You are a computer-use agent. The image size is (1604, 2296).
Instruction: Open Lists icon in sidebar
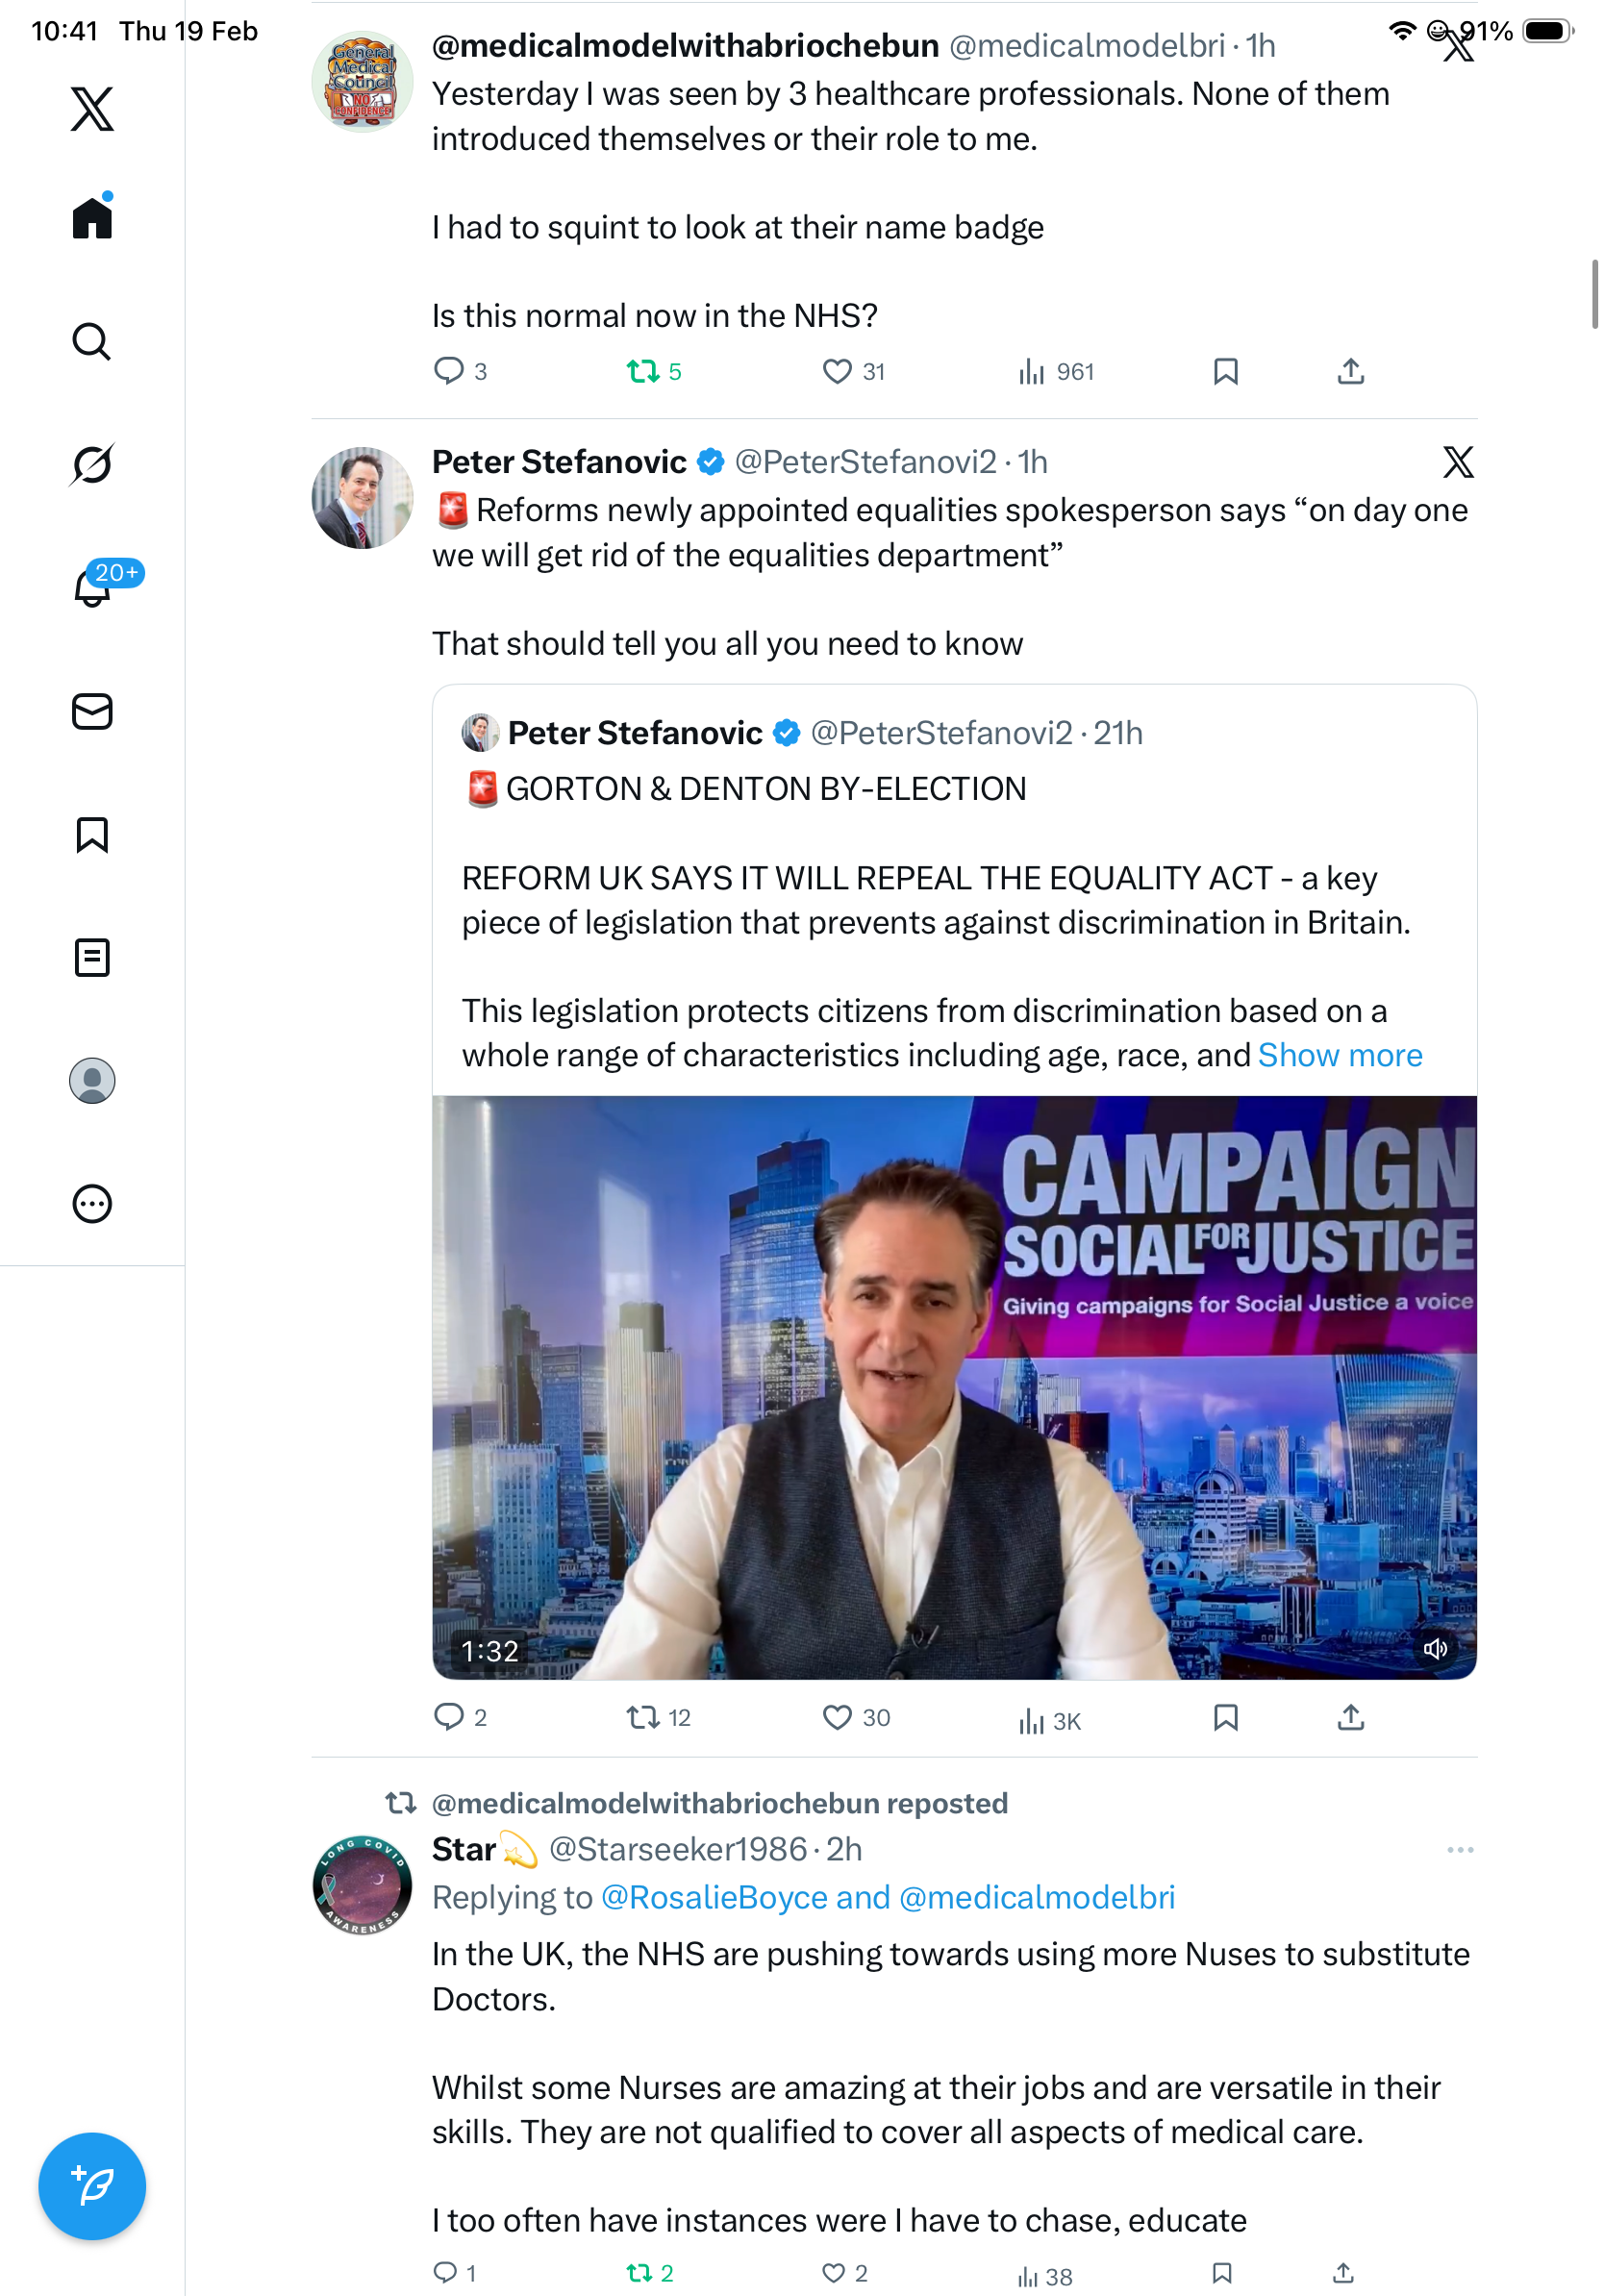point(92,958)
